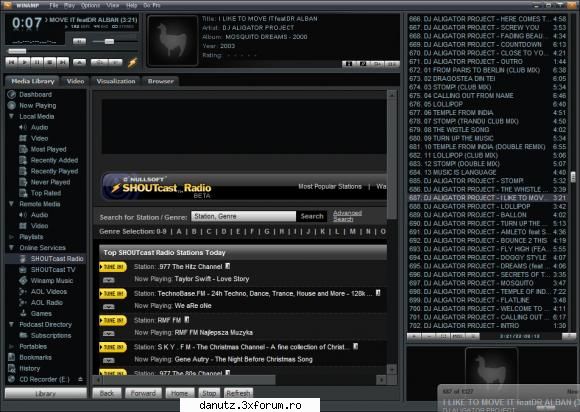
Task: Tune in to .977 The Hitz Channel
Action: pyautogui.click(x=113, y=267)
